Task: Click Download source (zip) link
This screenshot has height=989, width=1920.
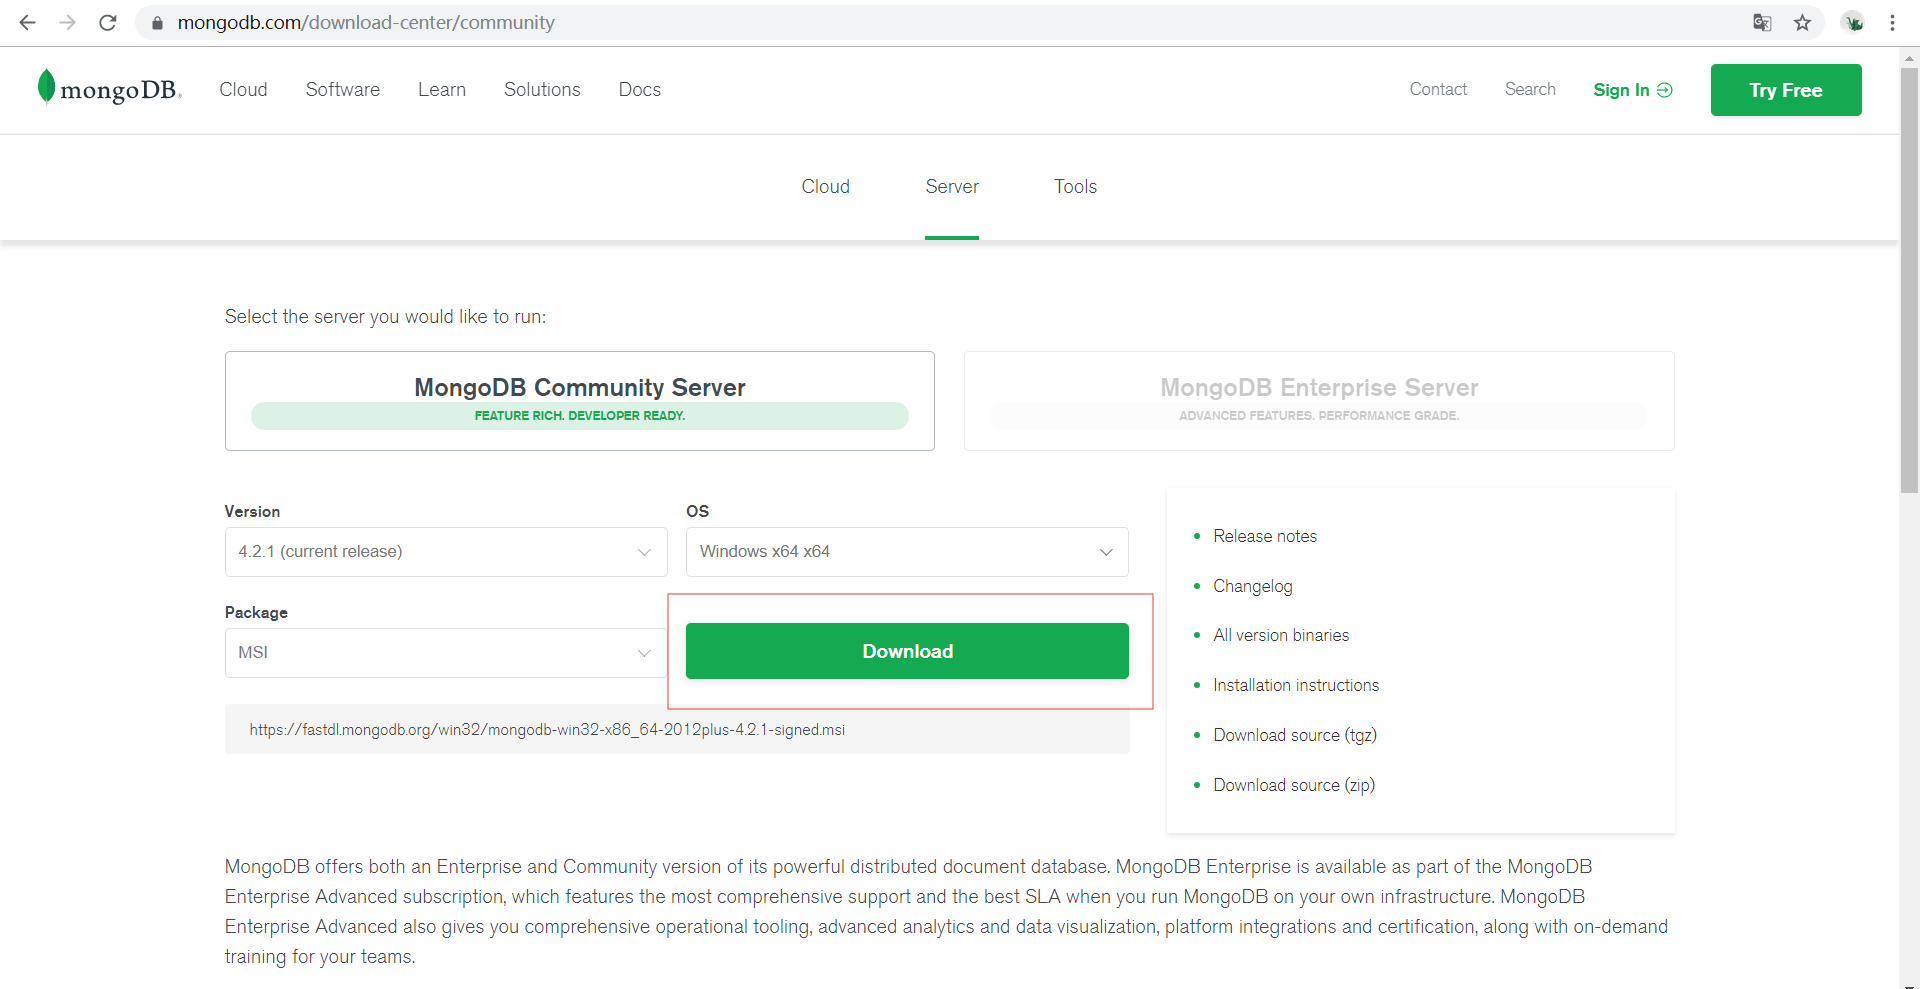Action: 1294,785
